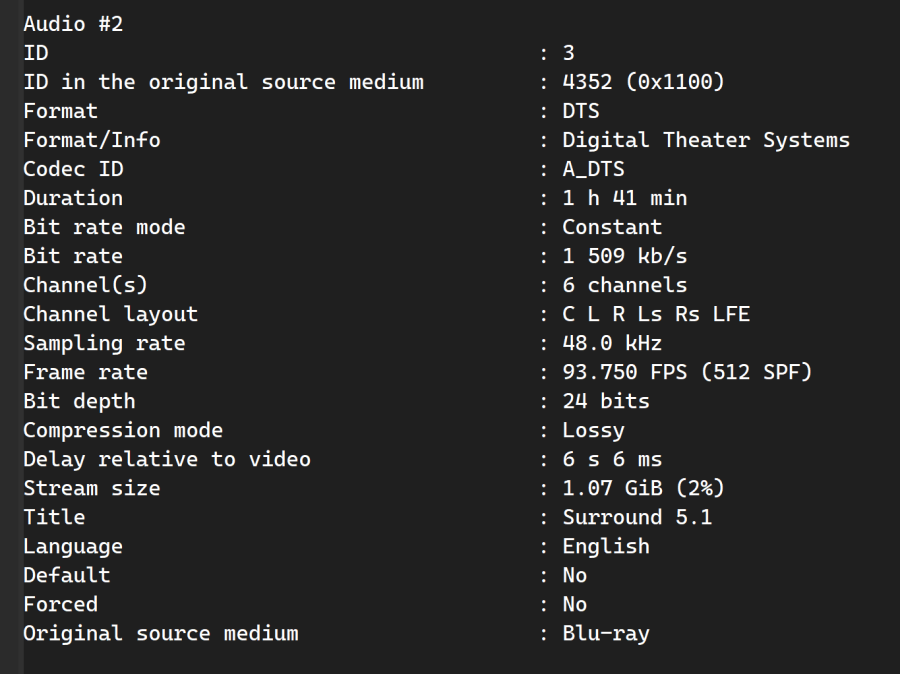Click the Format value "DTS"
The height and width of the screenshot is (674, 900).
(x=581, y=111)
